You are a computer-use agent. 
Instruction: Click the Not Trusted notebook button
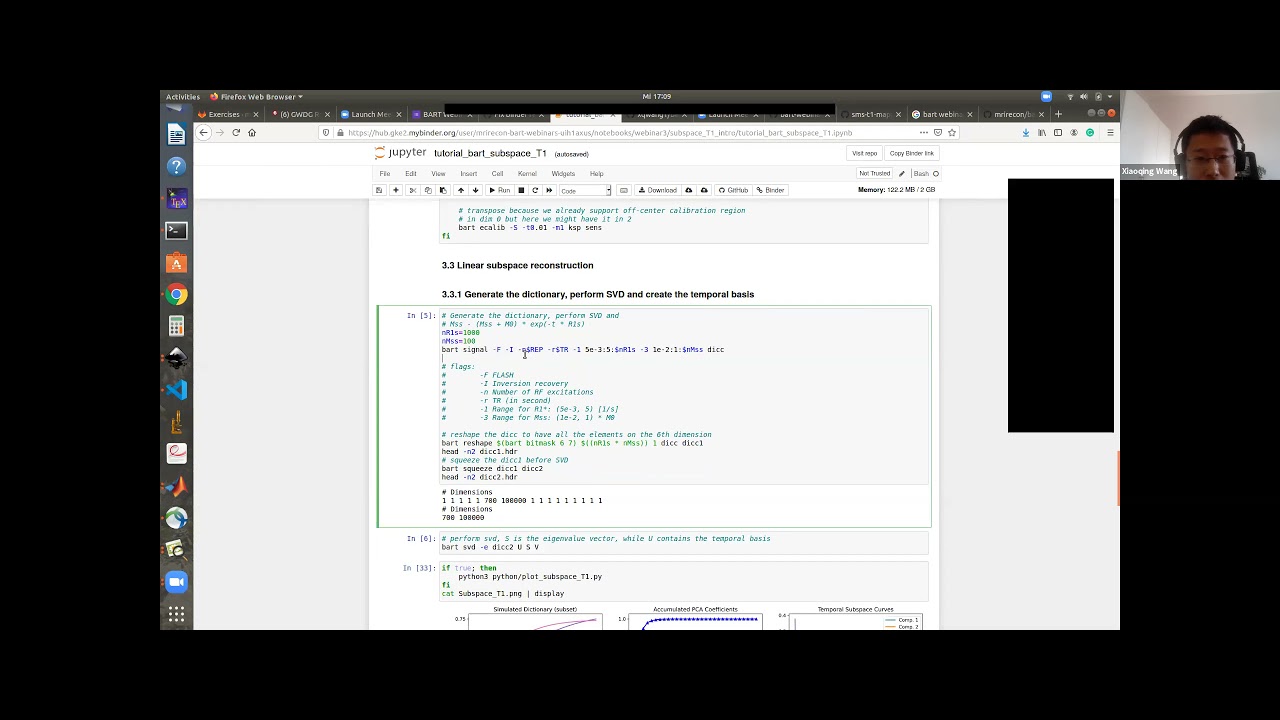pyautogui.click(x=874, y=174)
